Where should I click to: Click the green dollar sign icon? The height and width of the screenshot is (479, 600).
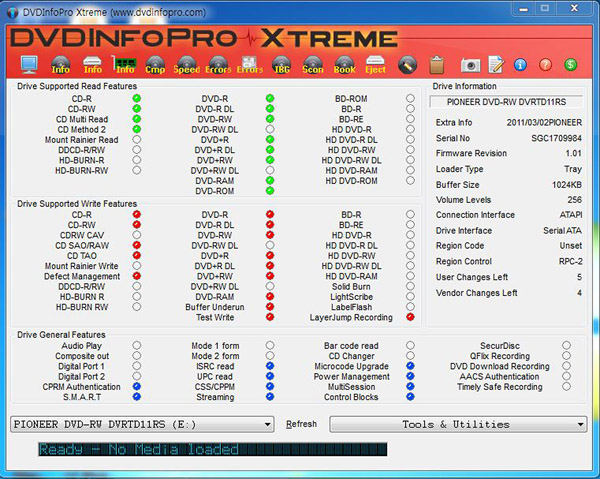(570, 65)
